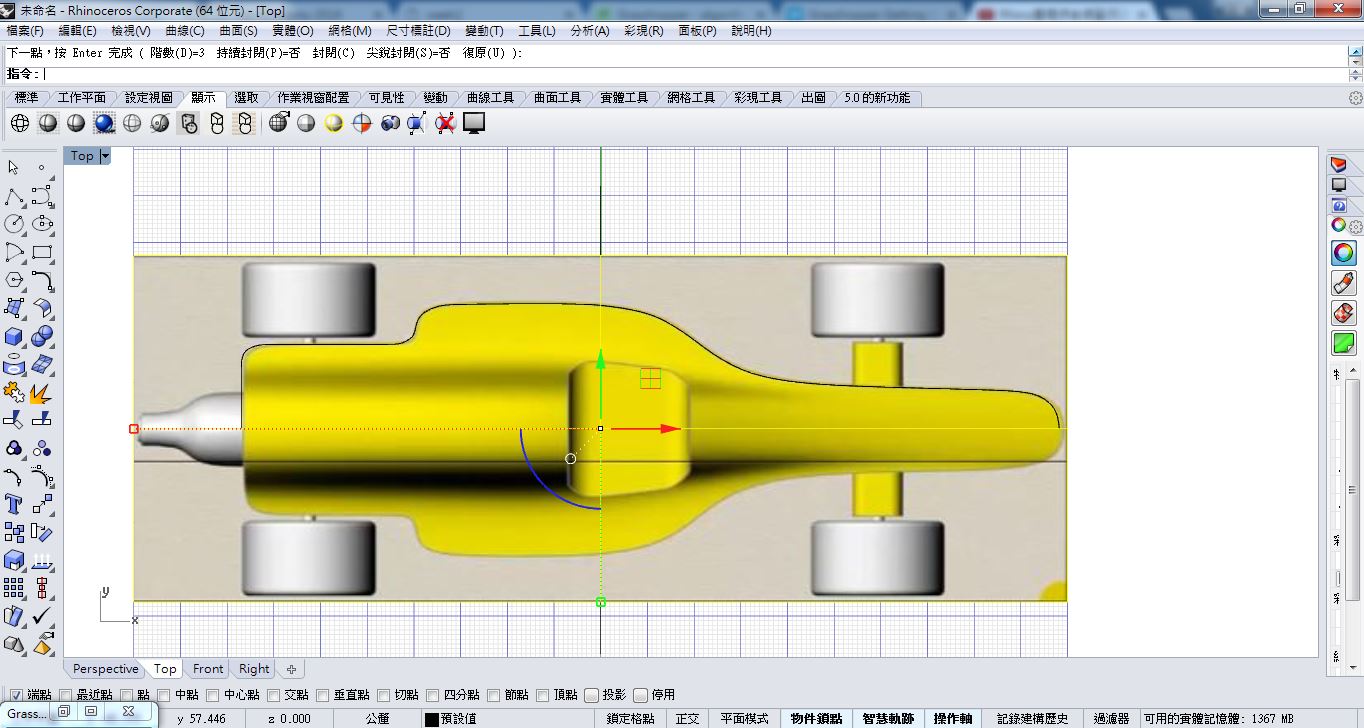
Task: Click the explode tool icon
Action: [42, 392]
